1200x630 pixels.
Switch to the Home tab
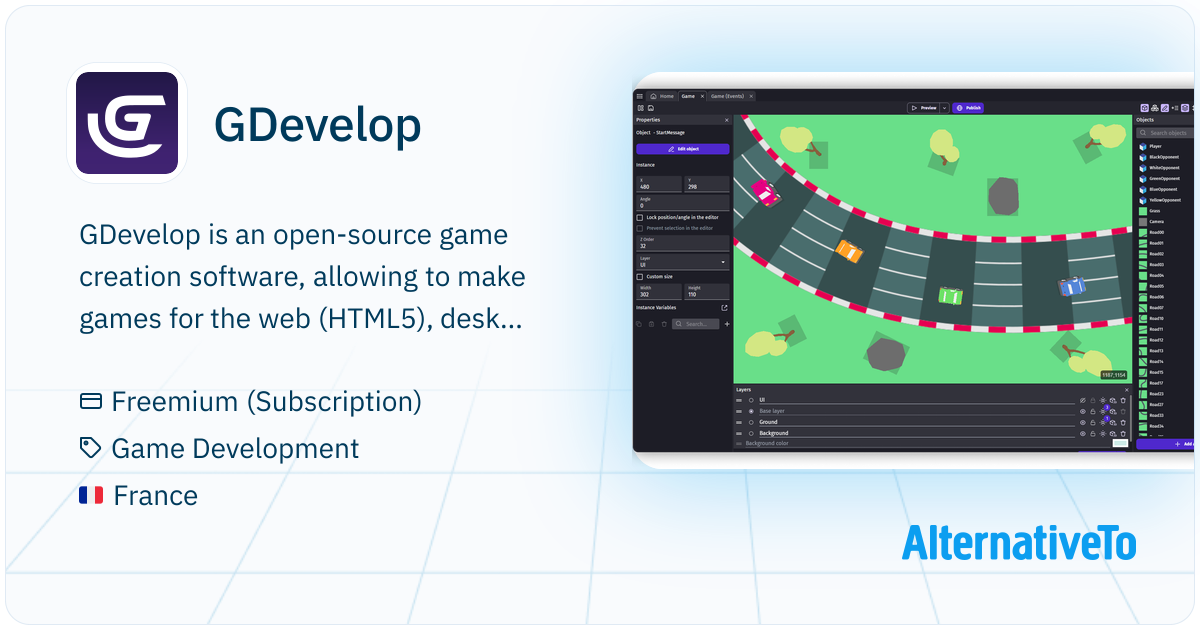pyautogui.click(x=661, y=96)
